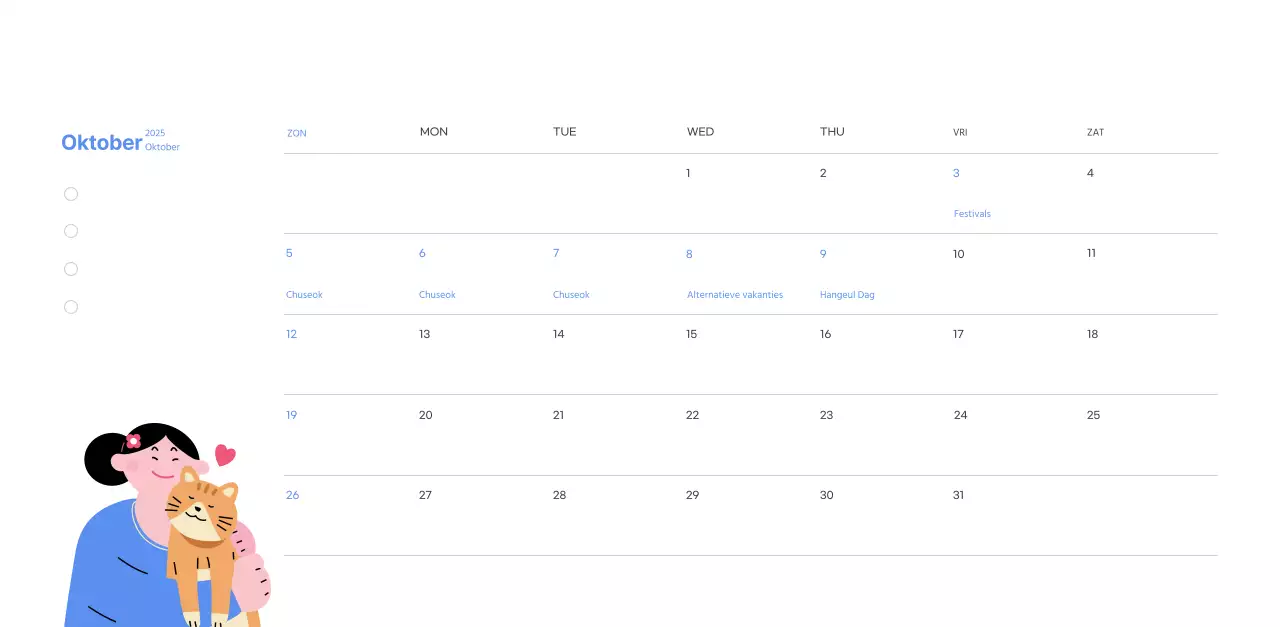
Task: Click the blue date 3 in the calendar
Action: point(956,173)
